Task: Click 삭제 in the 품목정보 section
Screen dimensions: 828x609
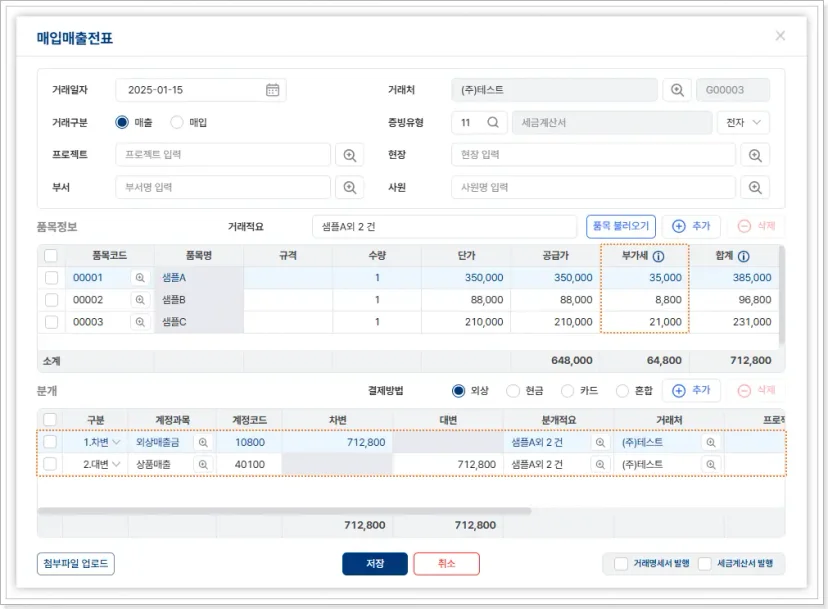Action: tap(756, 227)
